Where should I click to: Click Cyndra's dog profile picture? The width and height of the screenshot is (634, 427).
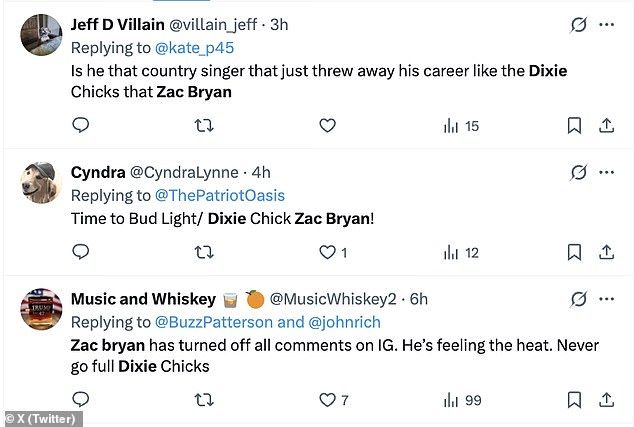[x=41, y=182]
